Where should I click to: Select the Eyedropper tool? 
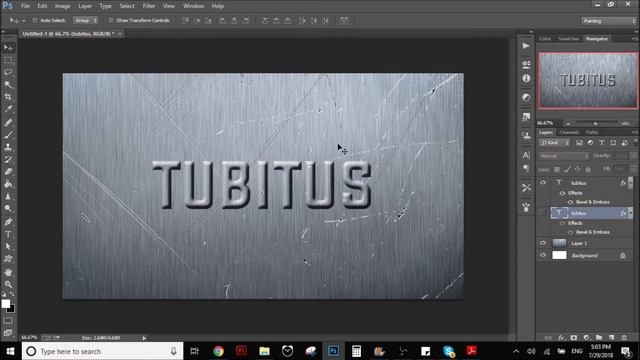pos(8,109)
